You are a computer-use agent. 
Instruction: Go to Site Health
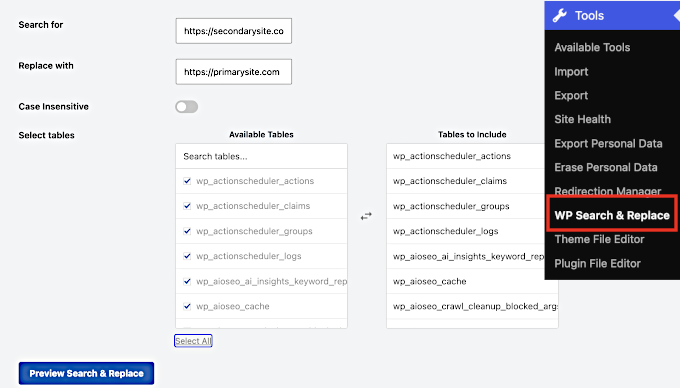click(x=582, y=119)
